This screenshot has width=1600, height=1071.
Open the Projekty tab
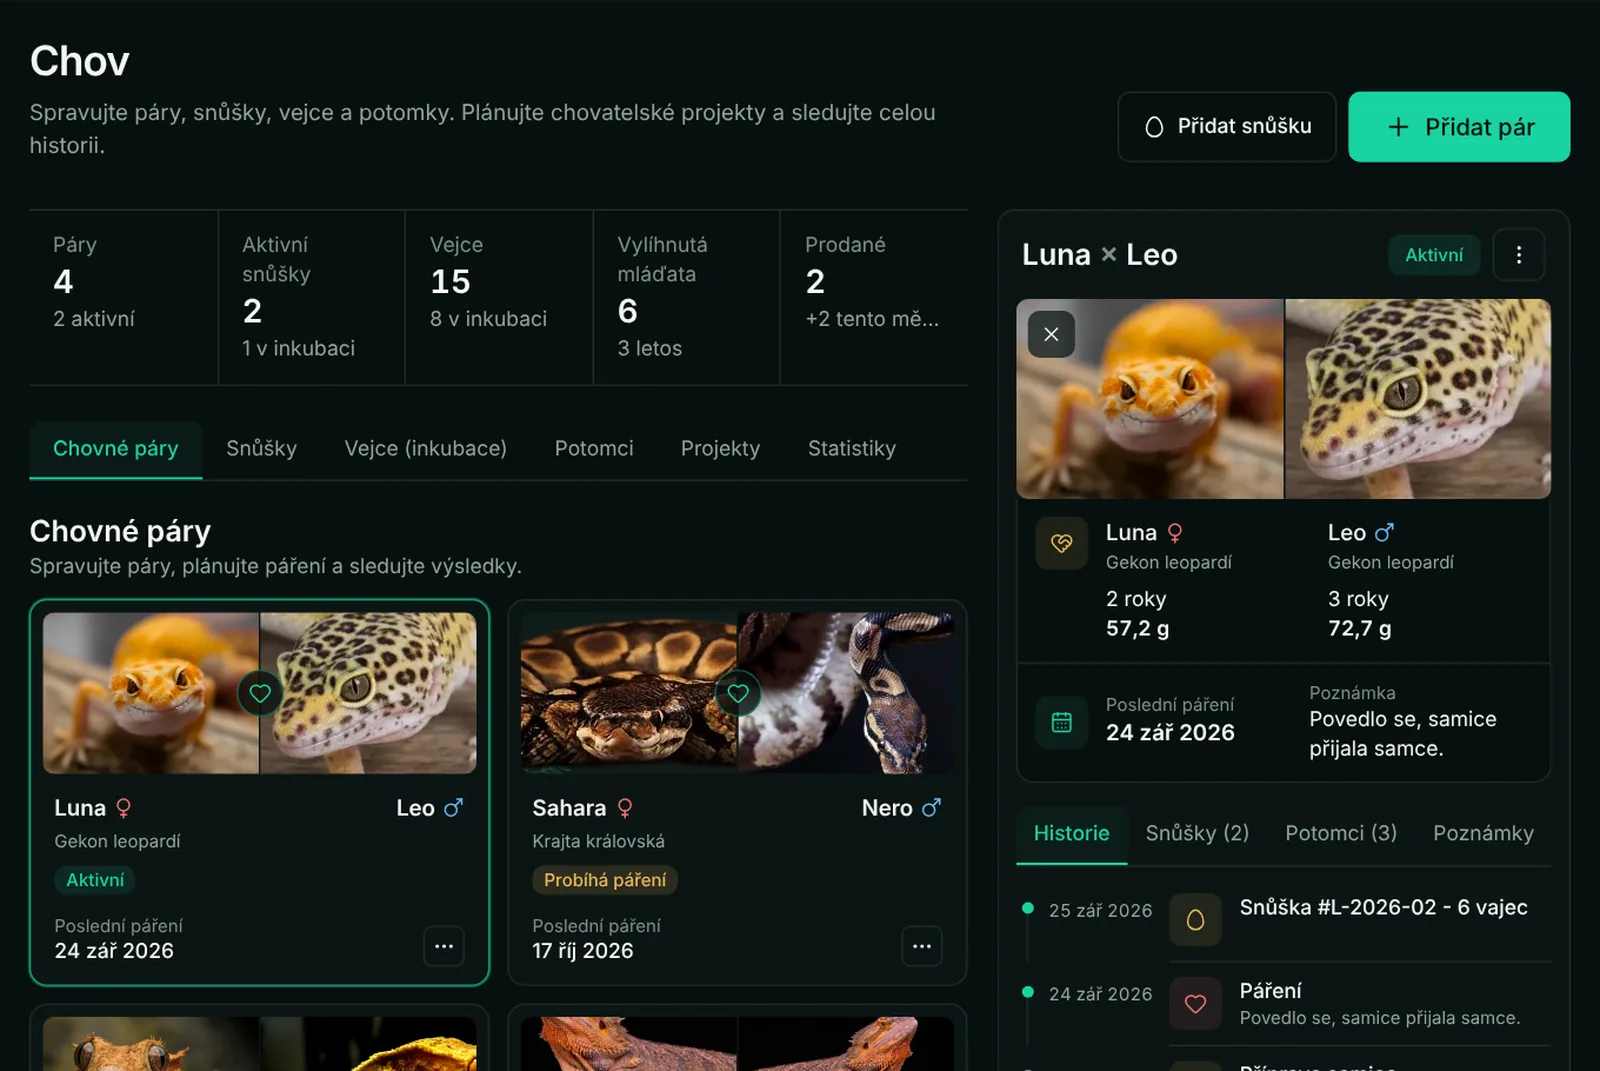coord(720,449)
